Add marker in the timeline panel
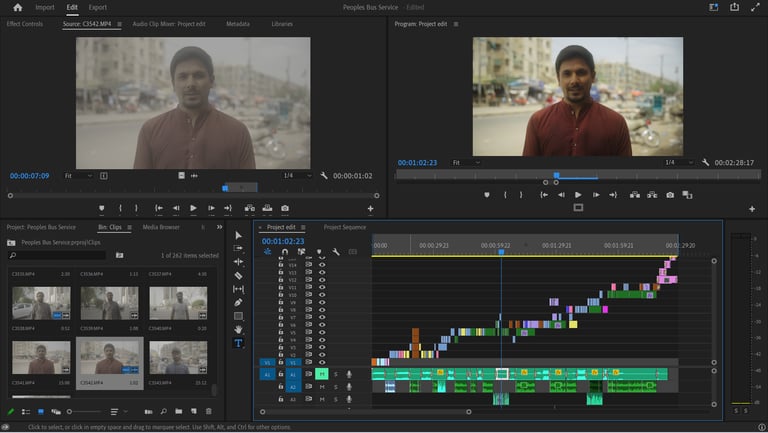Viewport: 768px width, 433px height. (x=319, y=252)
